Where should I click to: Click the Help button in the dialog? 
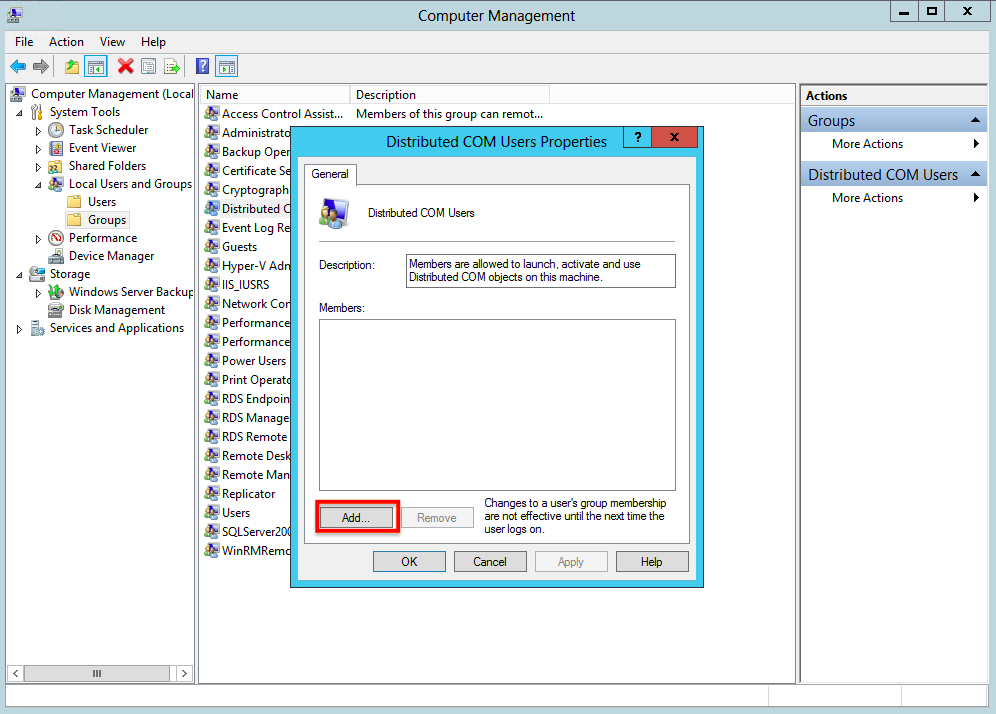pos(652,562)
